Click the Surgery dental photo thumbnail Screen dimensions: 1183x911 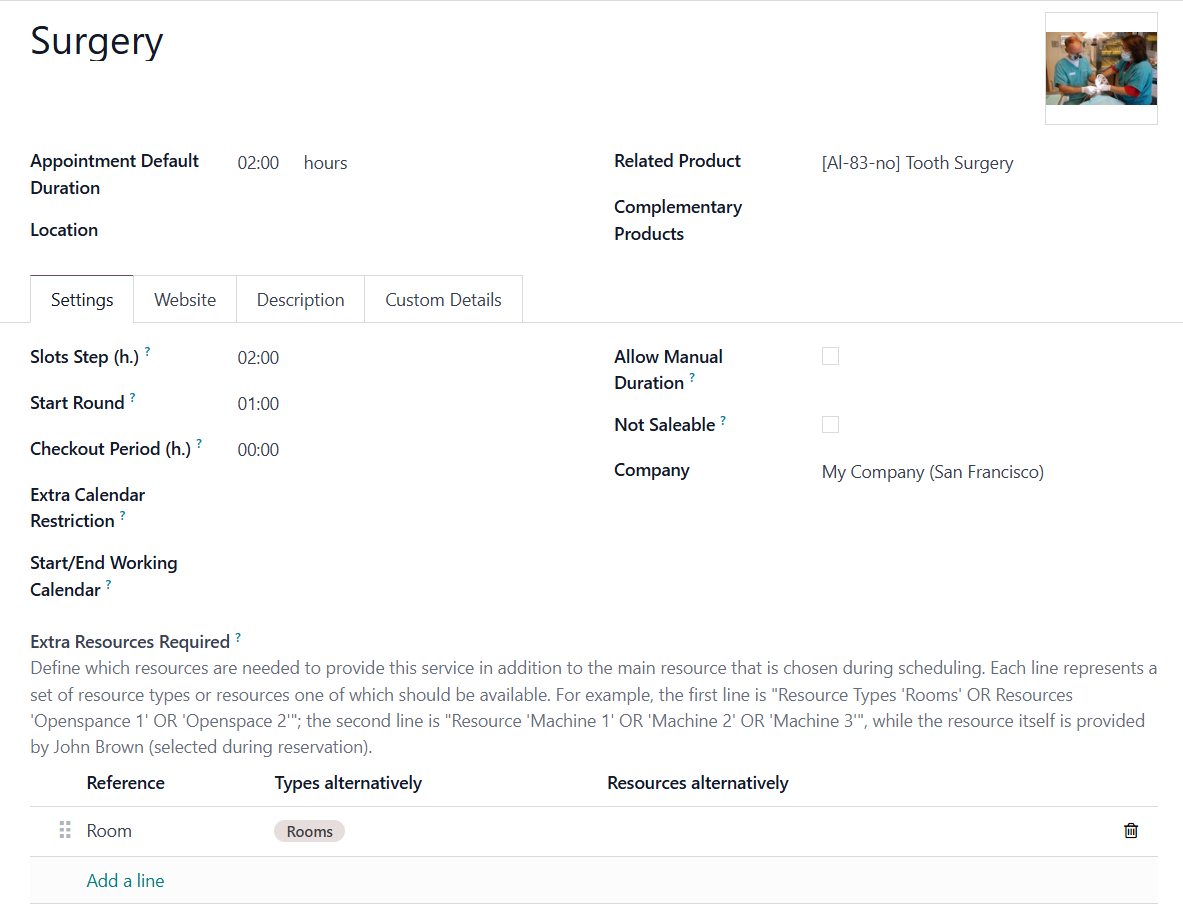coord(1101,69)
